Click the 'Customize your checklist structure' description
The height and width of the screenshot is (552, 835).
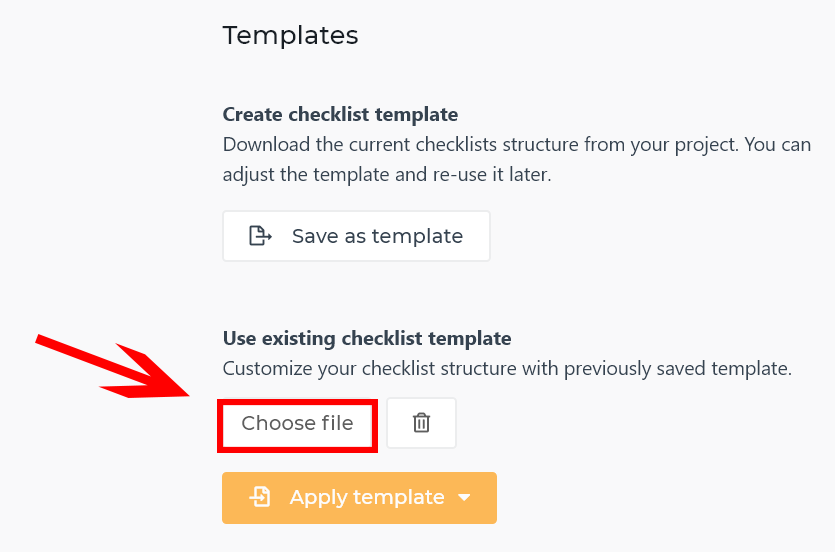click(x=507, y=368)
